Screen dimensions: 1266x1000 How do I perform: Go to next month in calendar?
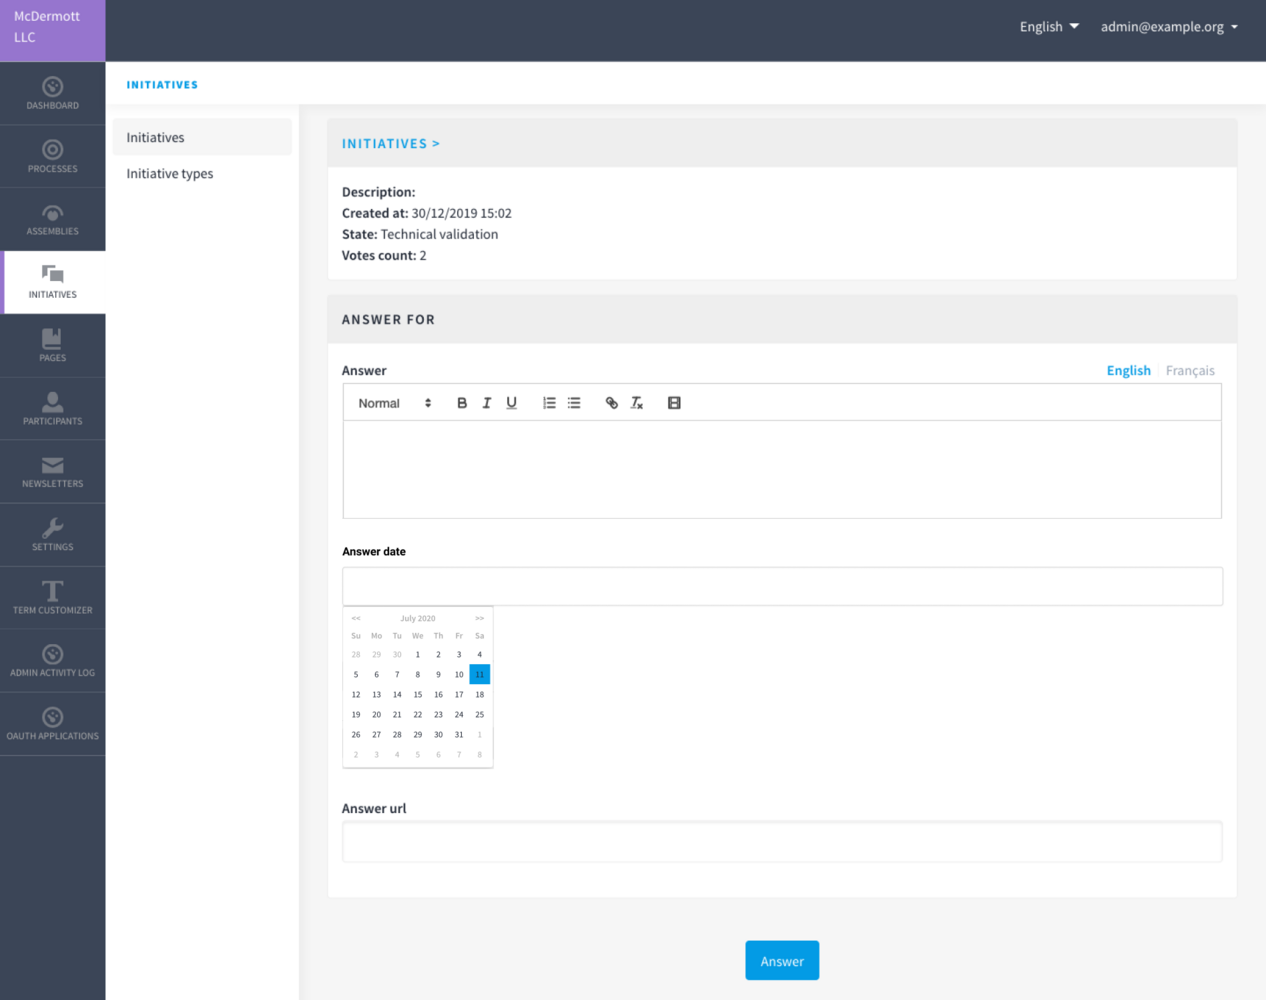point(479,618)
